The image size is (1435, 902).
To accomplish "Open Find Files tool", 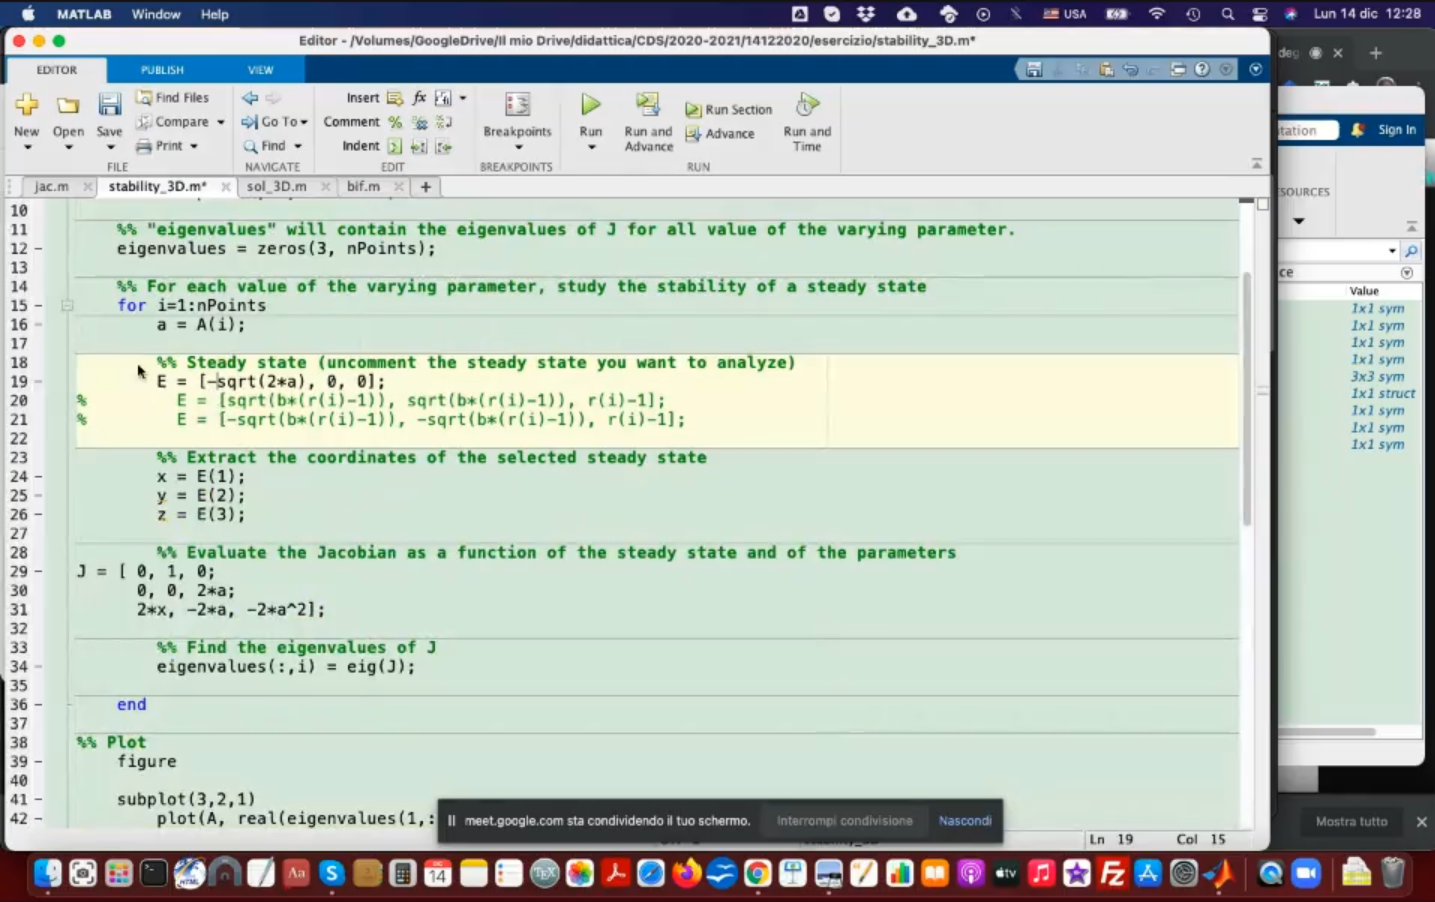I will point(173,98).
